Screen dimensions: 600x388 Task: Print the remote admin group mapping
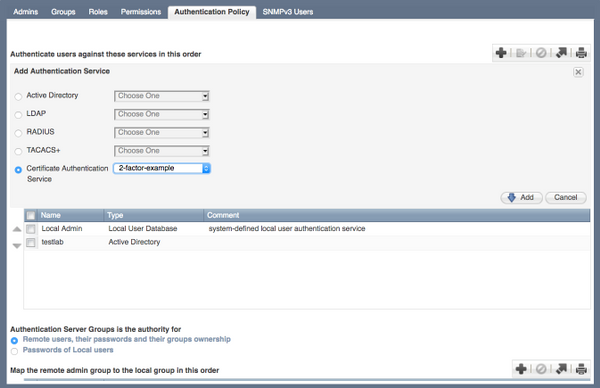point(581,369)
